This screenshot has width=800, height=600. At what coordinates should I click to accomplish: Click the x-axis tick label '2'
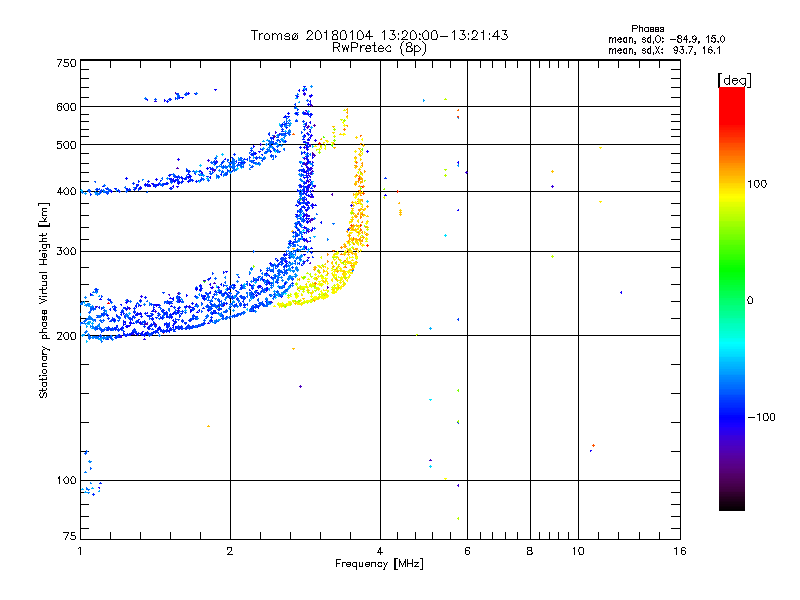click(230, 551)
